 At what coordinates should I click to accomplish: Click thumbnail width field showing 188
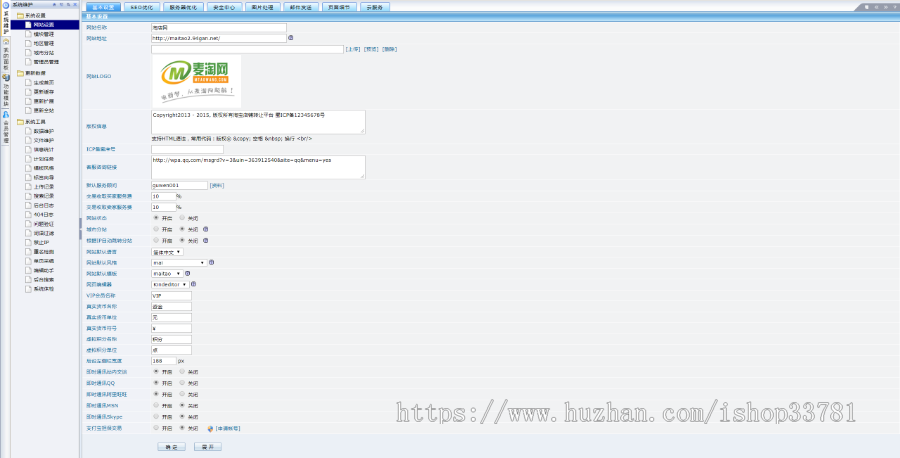tap(164, 361)
